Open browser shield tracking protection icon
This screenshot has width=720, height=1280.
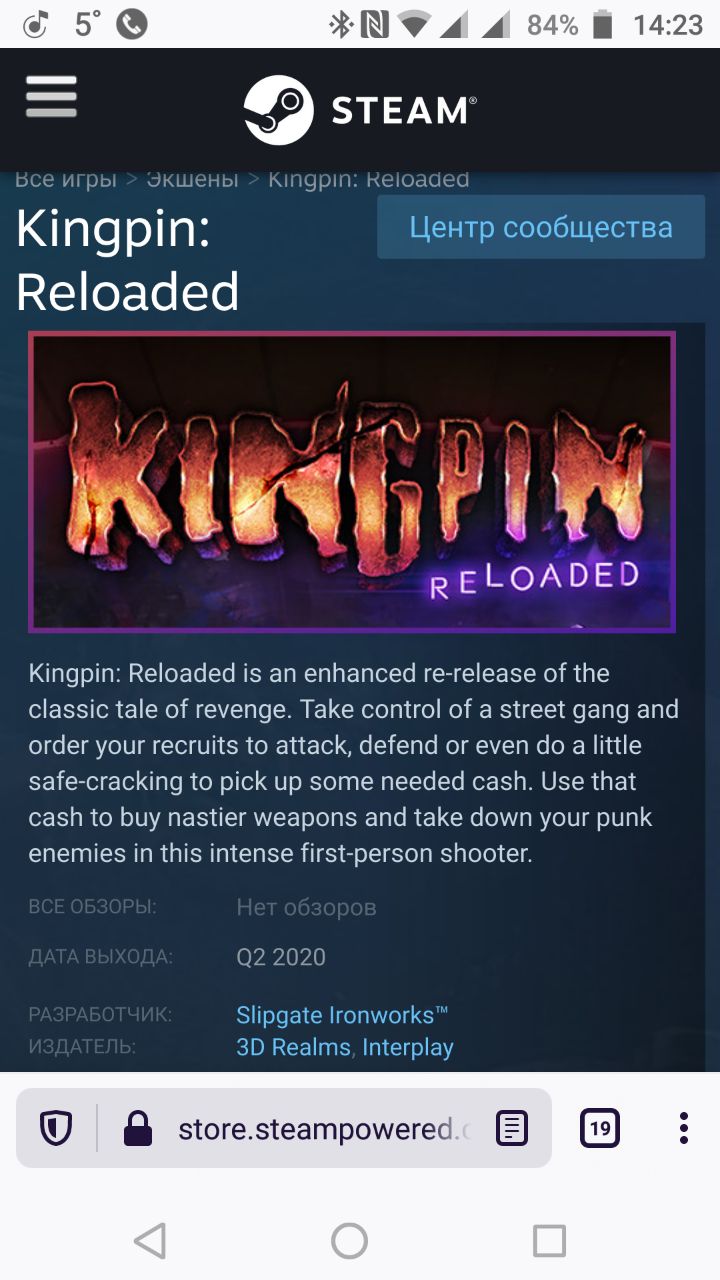(x=56, y=1129)
